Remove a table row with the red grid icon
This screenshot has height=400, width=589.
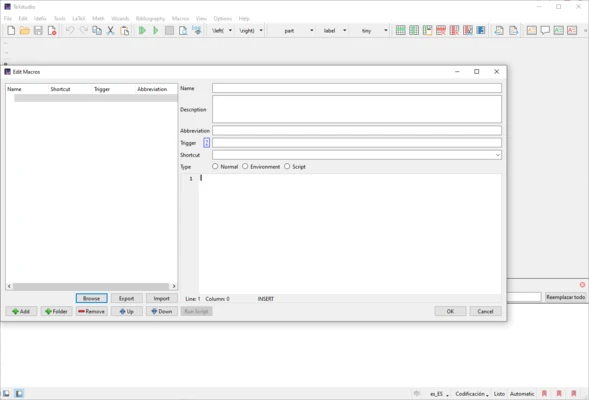pos(441,30)
